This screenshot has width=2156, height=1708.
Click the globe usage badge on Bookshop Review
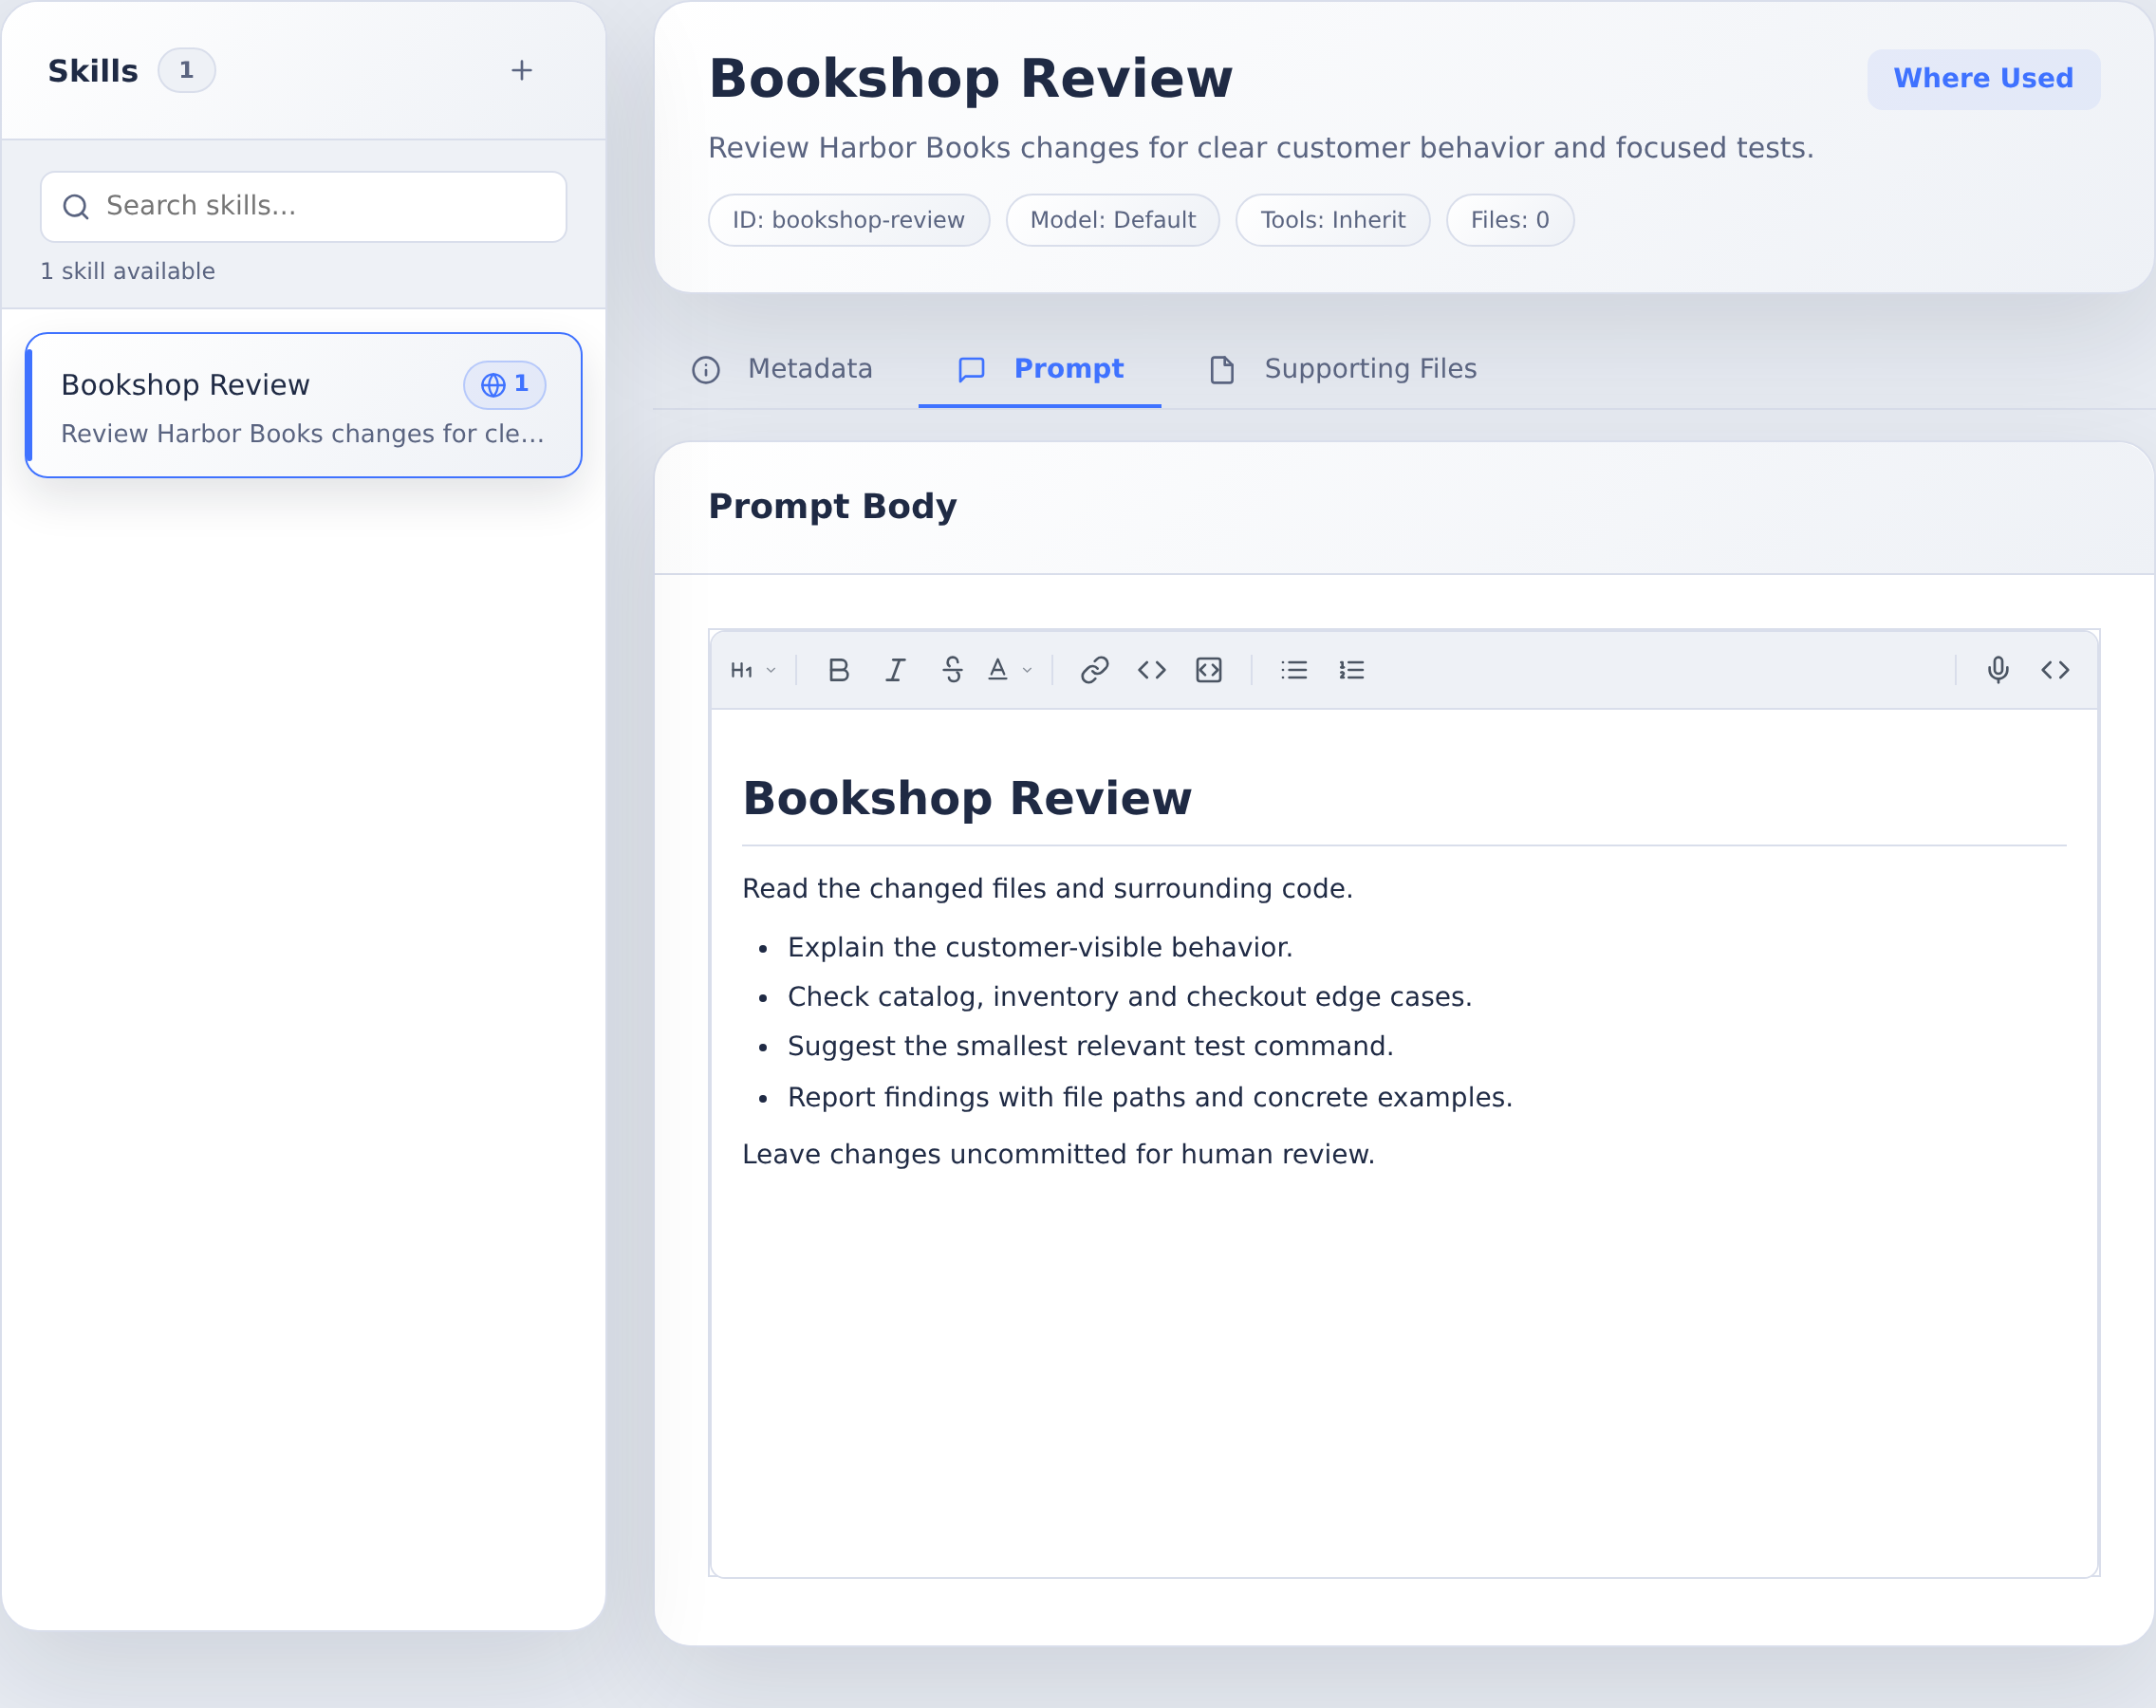(x=504, y=384)
